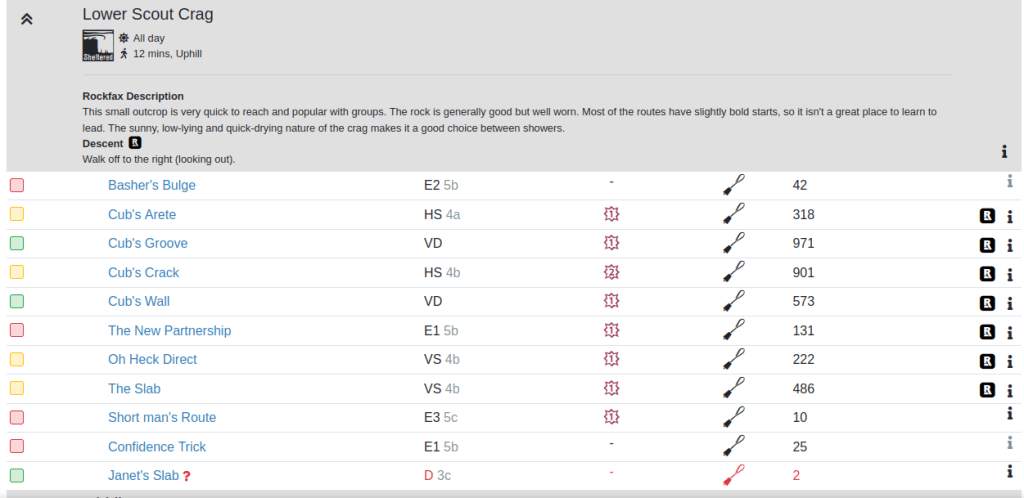Tick the checkbox for Basher's Bulge

(17, 185)
